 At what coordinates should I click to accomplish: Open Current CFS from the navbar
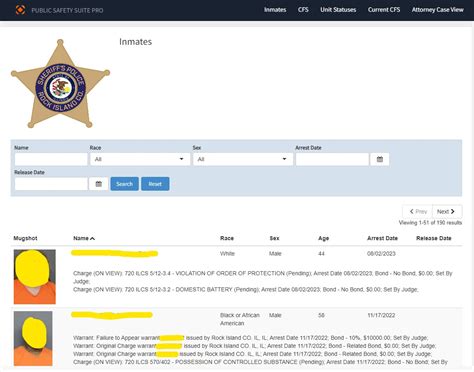[384, 10]
